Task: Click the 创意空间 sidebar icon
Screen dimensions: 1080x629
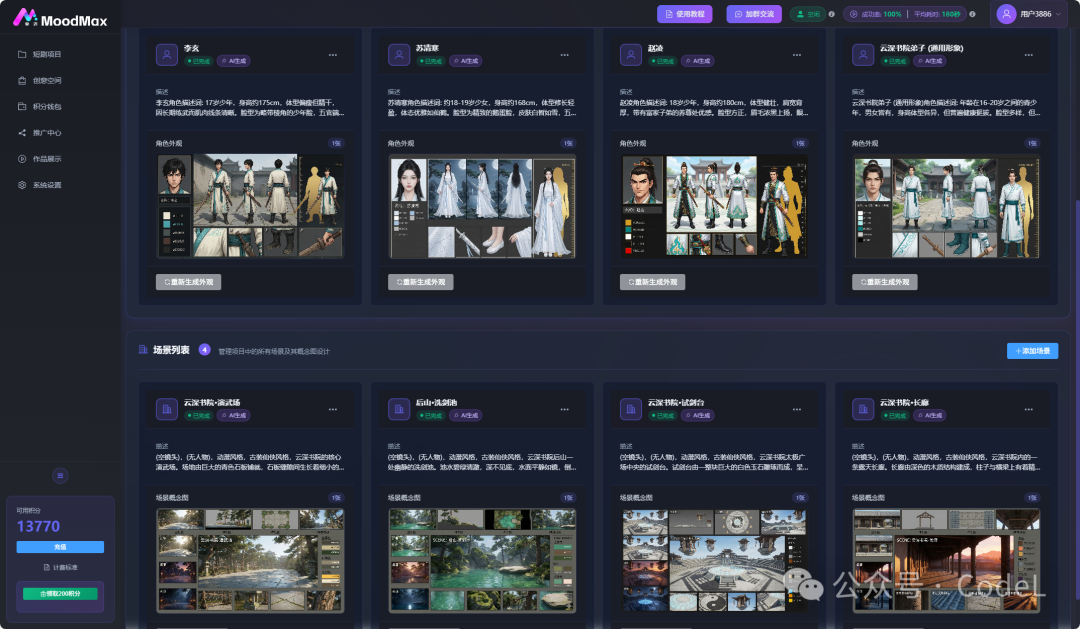Action: 22,81
